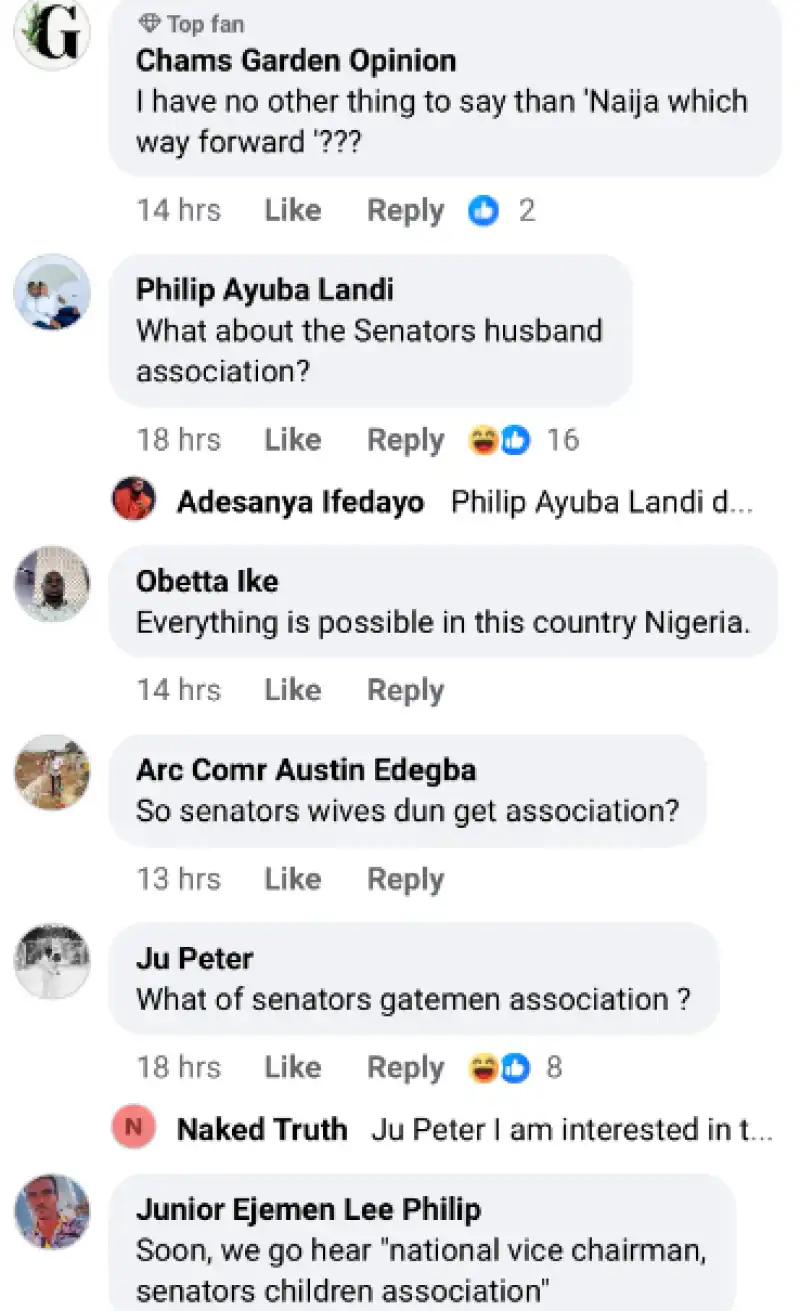800x1311 pixels.
Task: Open Naked Truth's small reply avatar
Action: pyautogui.click(x=133, y=1130)
